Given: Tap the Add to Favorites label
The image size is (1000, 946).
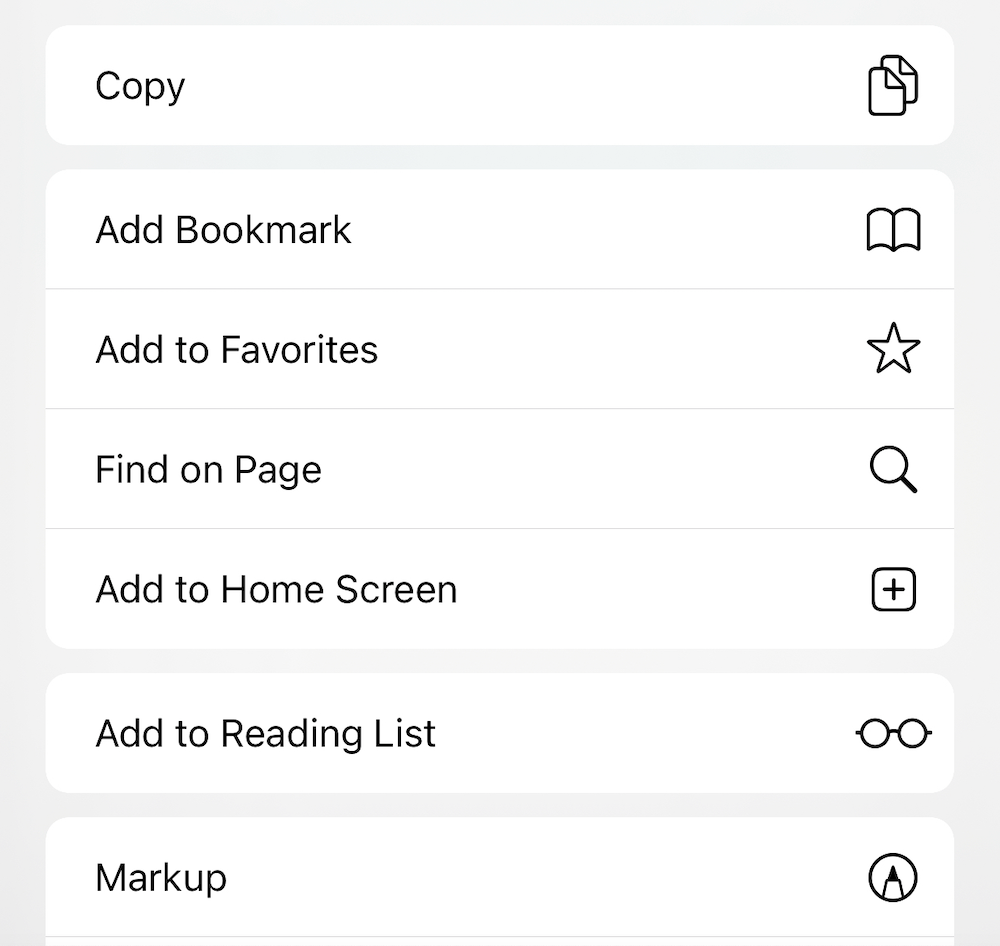Looking at the screenshot, I should 237,350.
